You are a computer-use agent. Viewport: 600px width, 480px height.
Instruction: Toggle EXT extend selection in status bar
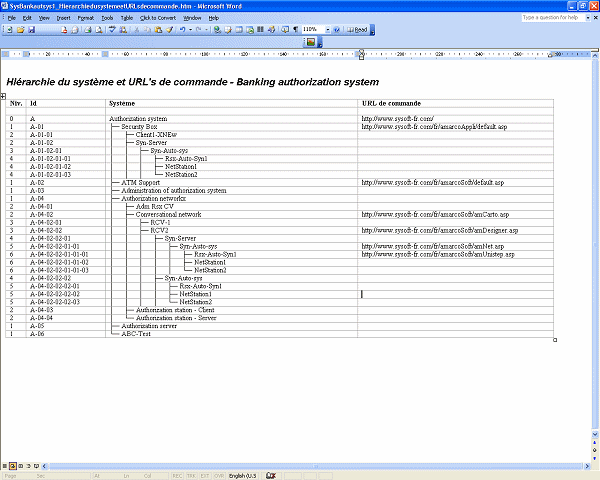(x=205, y=476)
